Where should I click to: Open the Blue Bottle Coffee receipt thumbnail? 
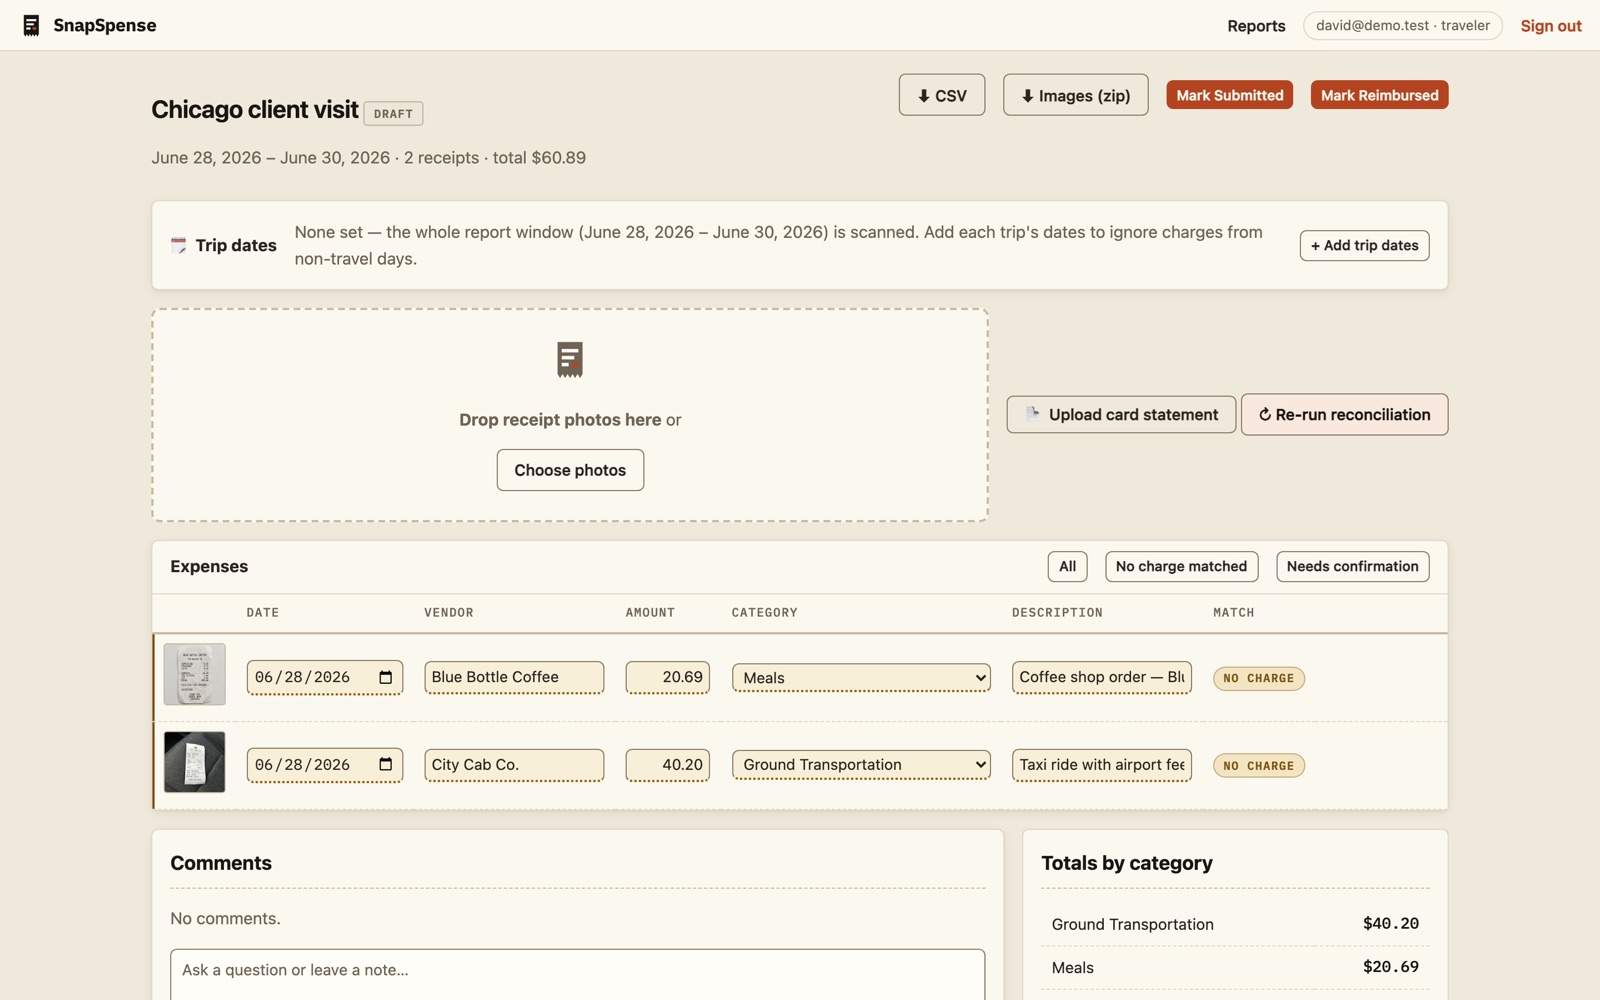point(195,674)
